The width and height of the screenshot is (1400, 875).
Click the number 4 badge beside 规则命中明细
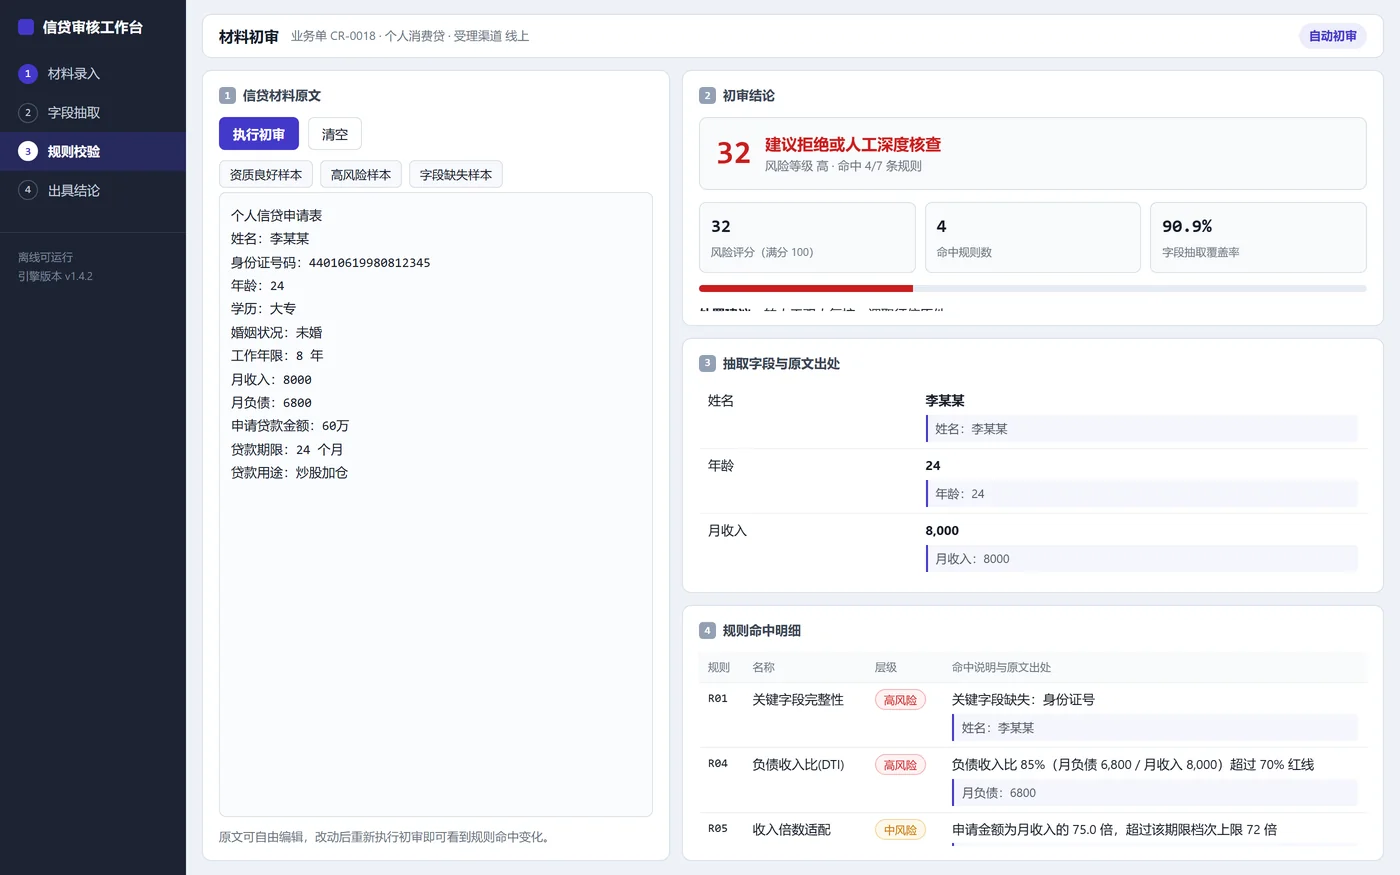pyautogui.click(x=707, y=631)
